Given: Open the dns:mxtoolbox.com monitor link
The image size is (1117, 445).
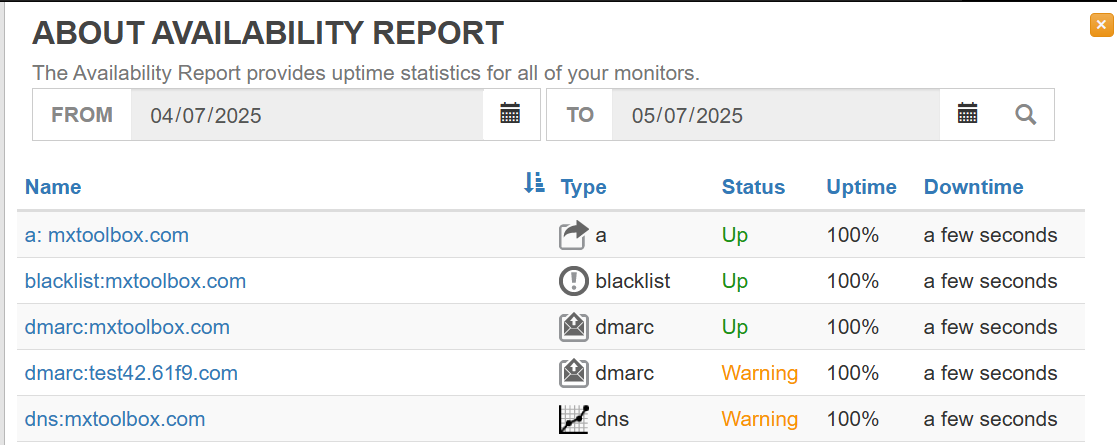Looking at the screenshot, I should coord(115,419).
